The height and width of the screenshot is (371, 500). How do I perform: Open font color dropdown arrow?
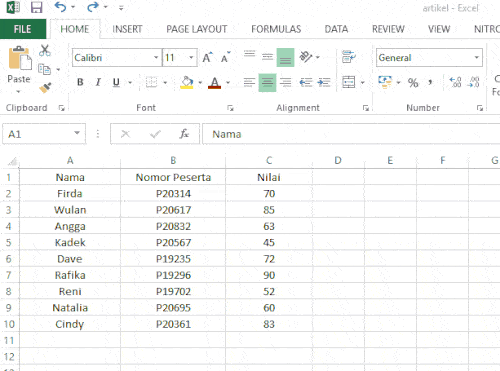point(228,82)
